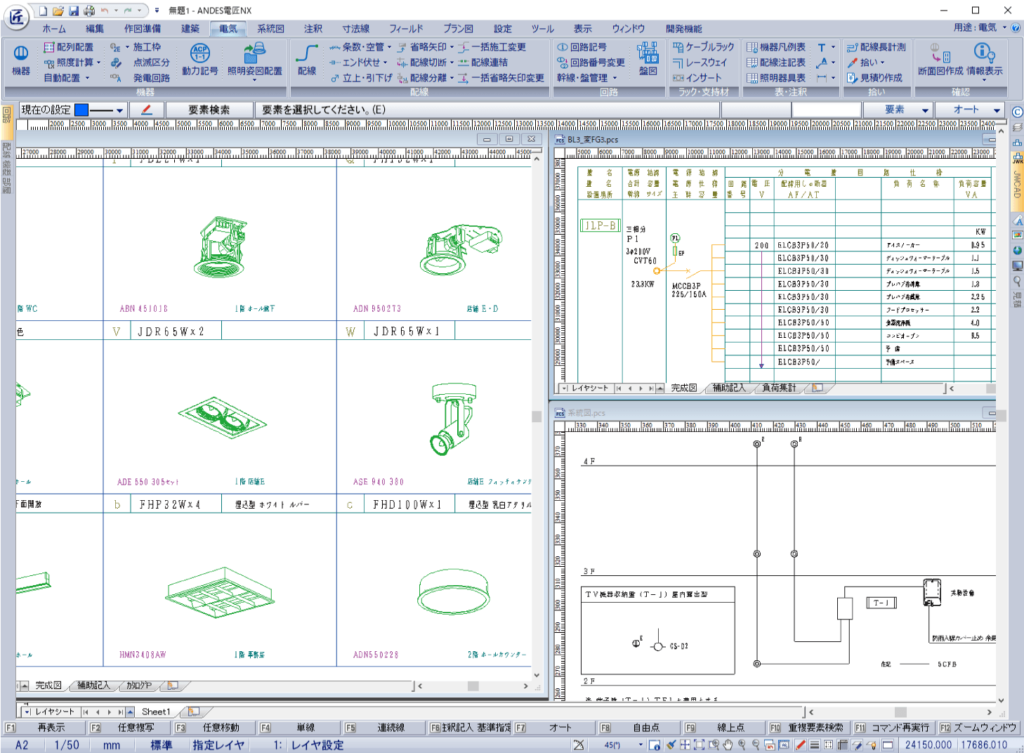The height and width of the screenshot is (753, 1024).
Task: Toggle the F7 オート snap mode
Action: [560, 727]
